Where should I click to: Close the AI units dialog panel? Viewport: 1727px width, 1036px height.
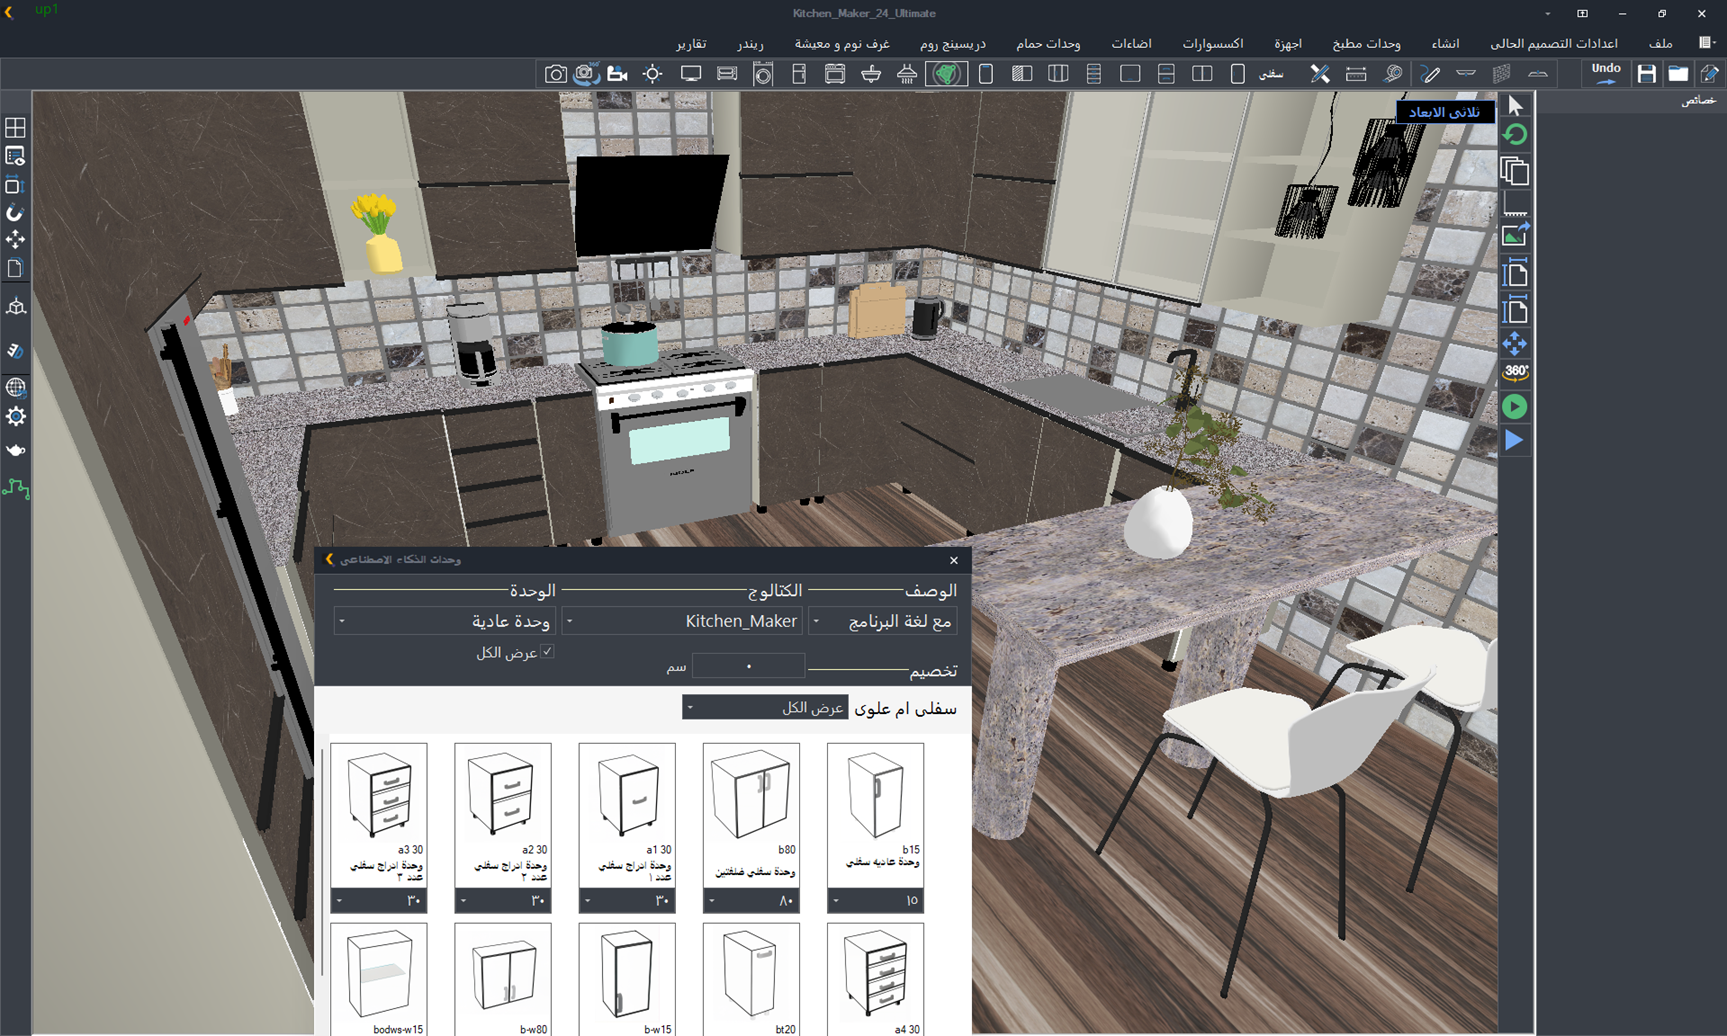[x=953, y=560]
